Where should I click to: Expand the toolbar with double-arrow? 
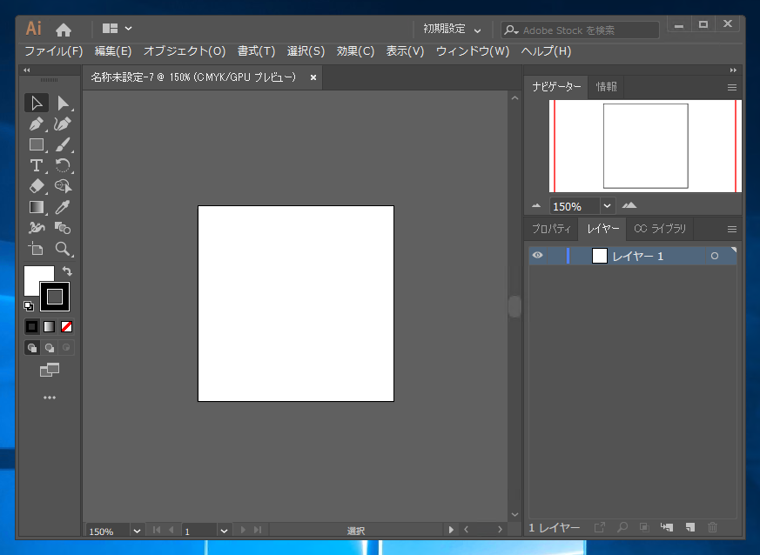click(27, 70)
